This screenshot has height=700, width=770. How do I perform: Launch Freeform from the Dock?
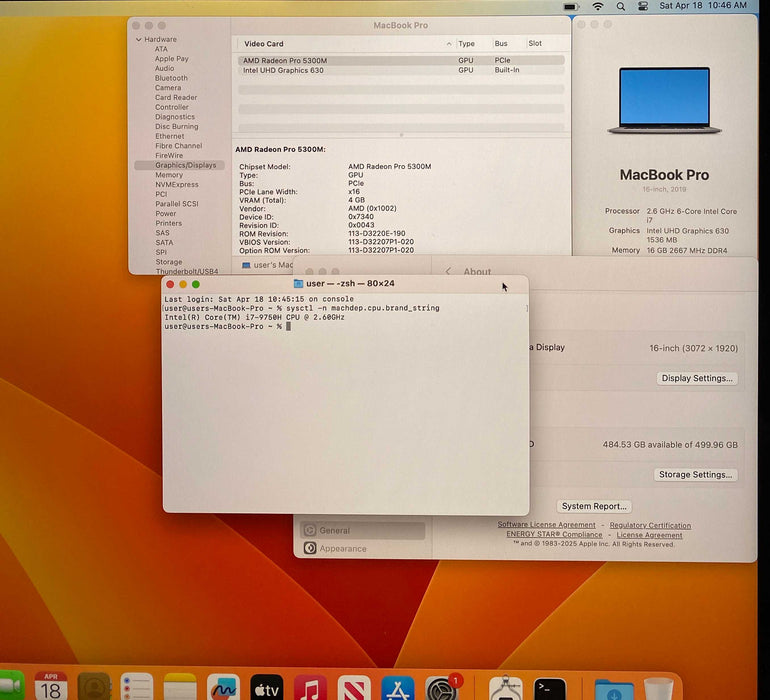223,687
